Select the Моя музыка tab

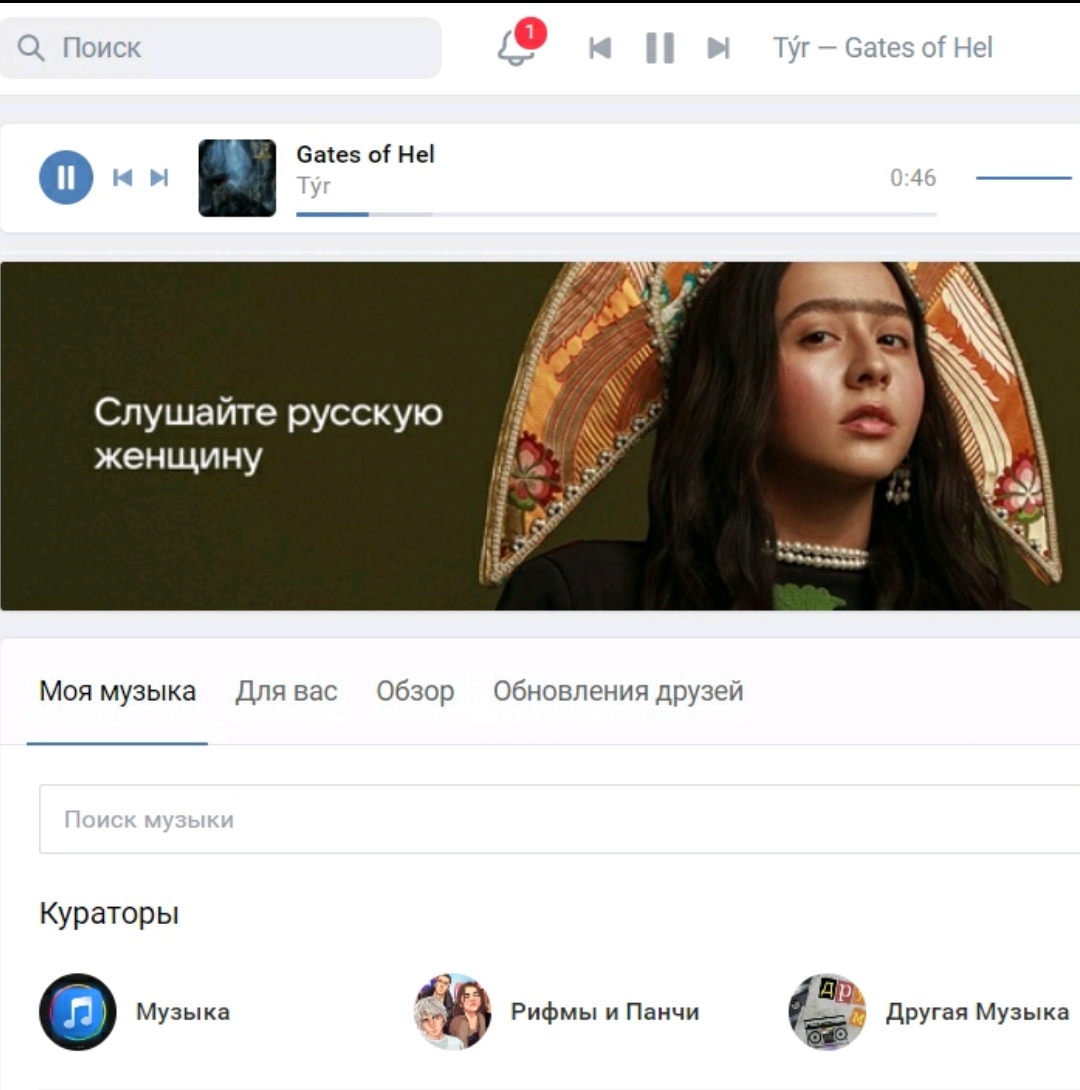point(117,691)
